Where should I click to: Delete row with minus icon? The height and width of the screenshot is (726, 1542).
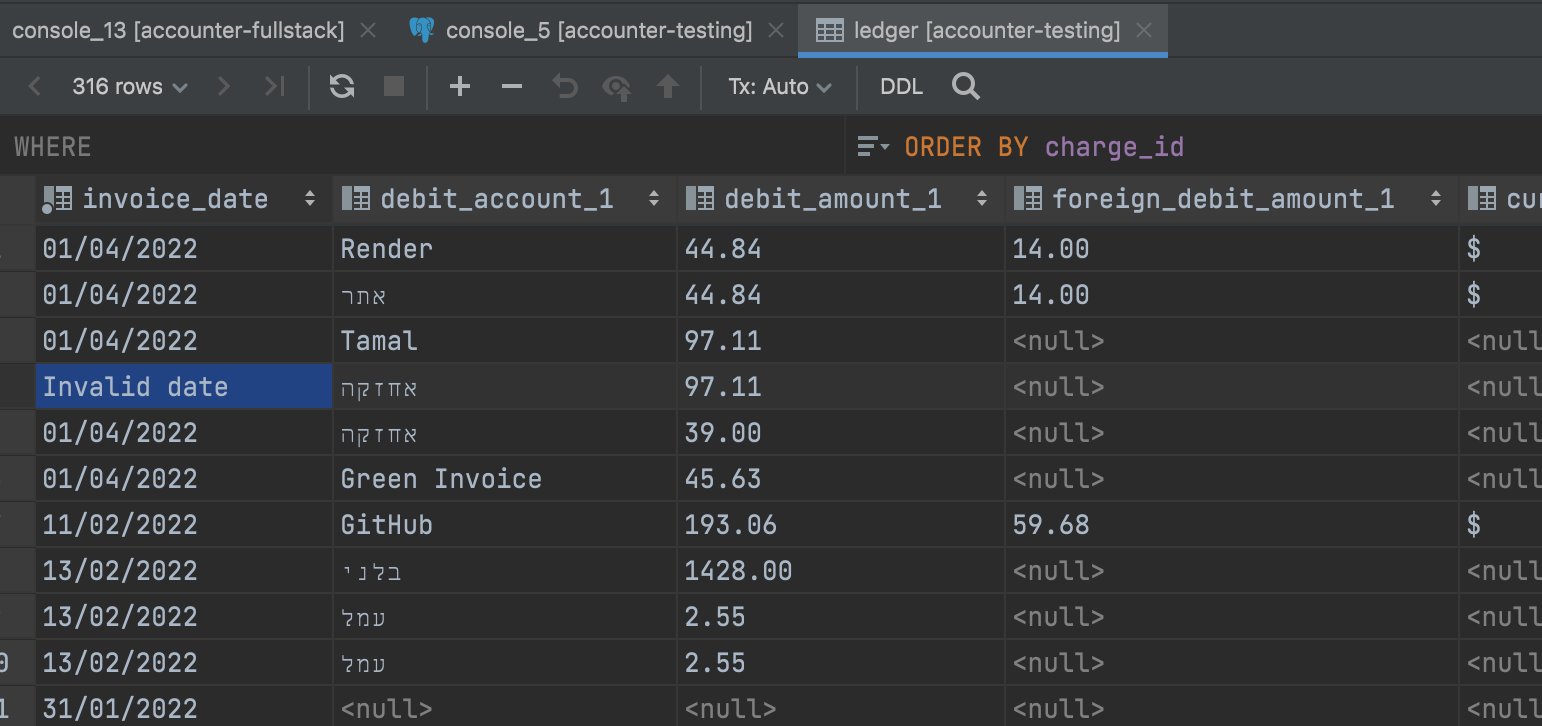click(512, 87)
